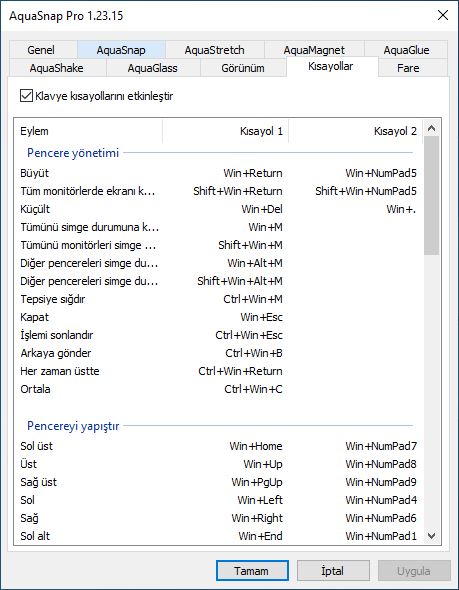Screen dimensions: 459x590
Task: Click the Win+Right shortcut cell
Action: (x=257, y=519)
